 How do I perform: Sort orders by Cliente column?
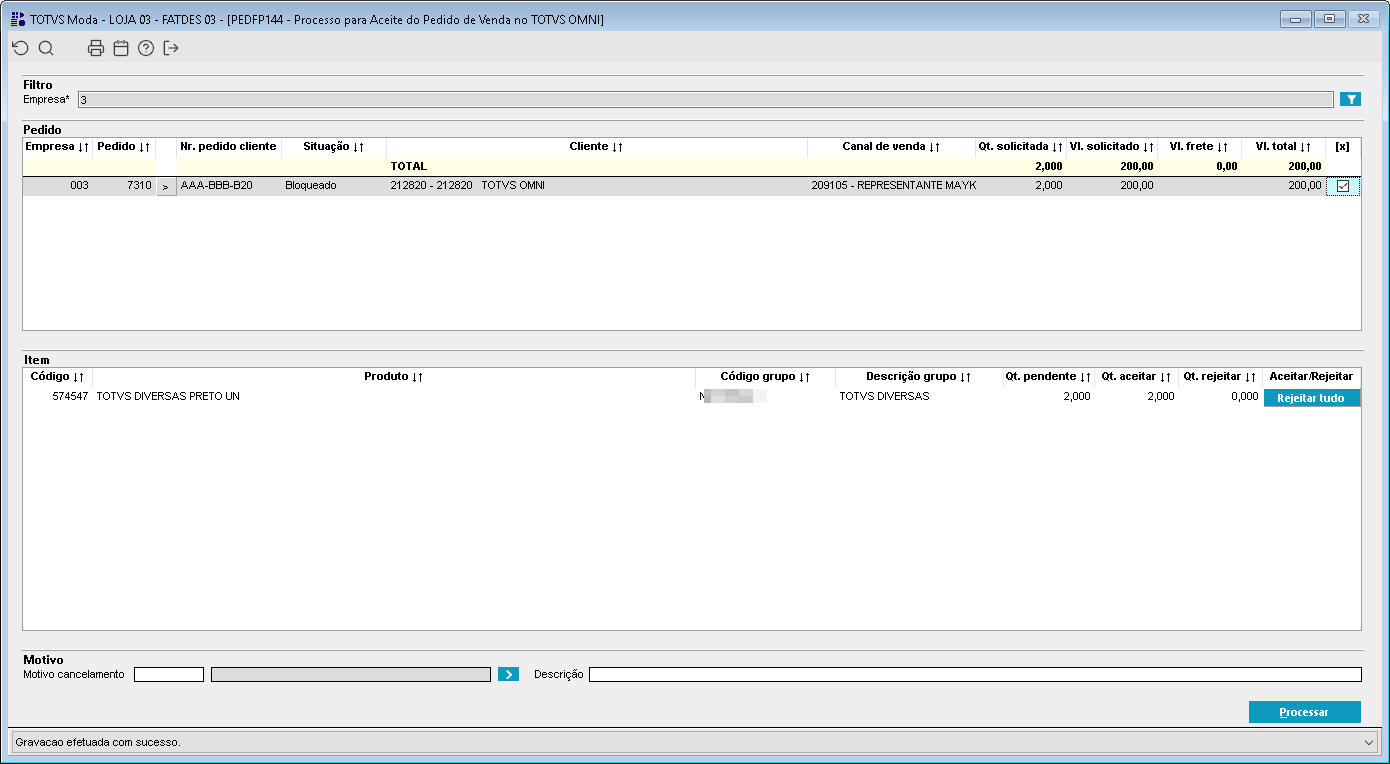click(x=596, y=147)
